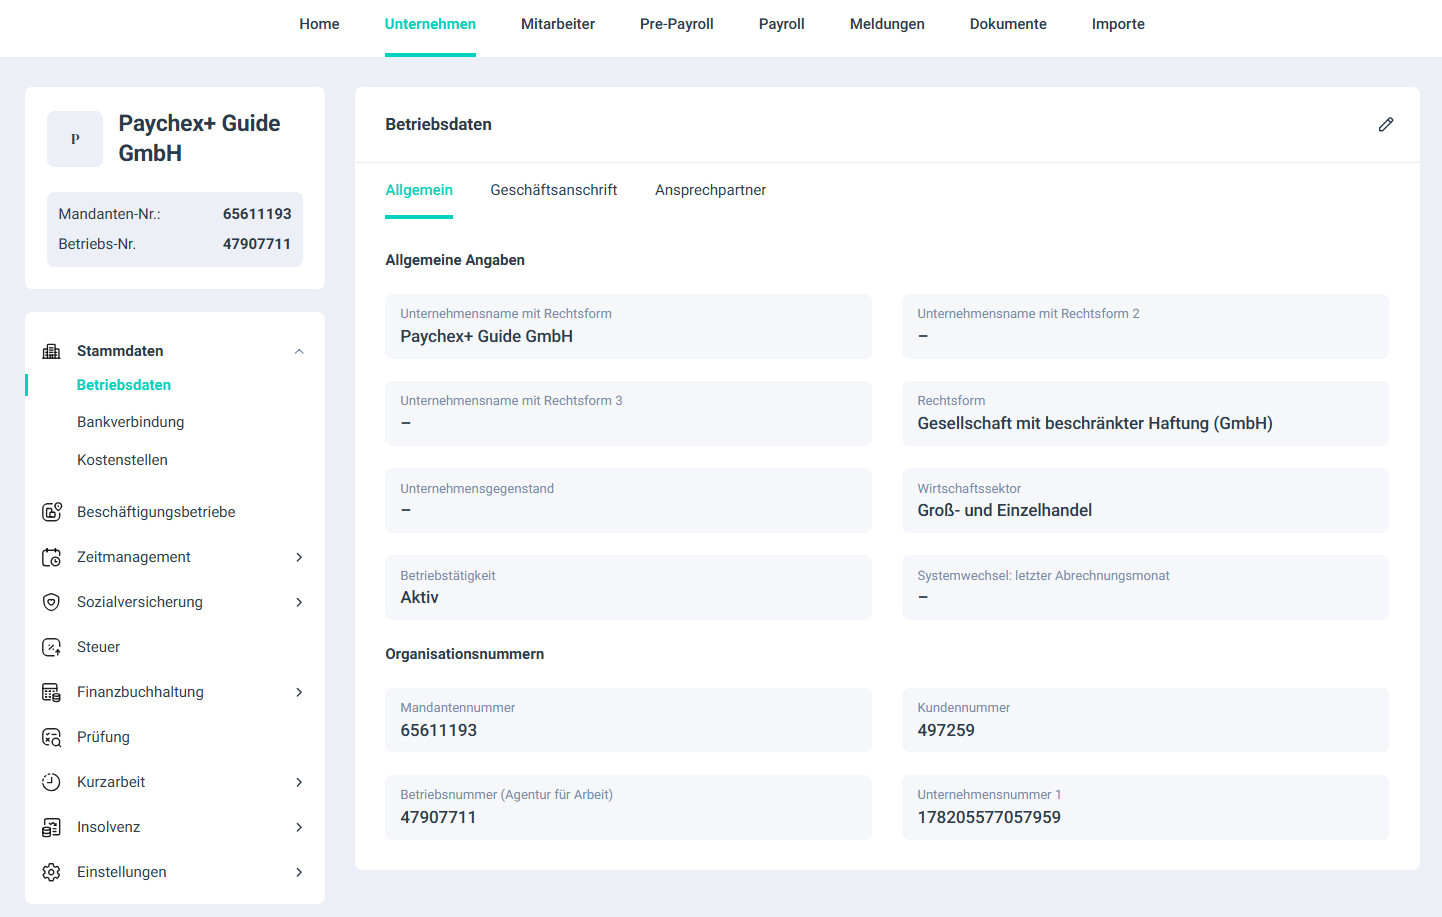Screen dimensions: 1442x917
Task: Click the Sozialversicherung shield icon
Action: coord(52,602)
